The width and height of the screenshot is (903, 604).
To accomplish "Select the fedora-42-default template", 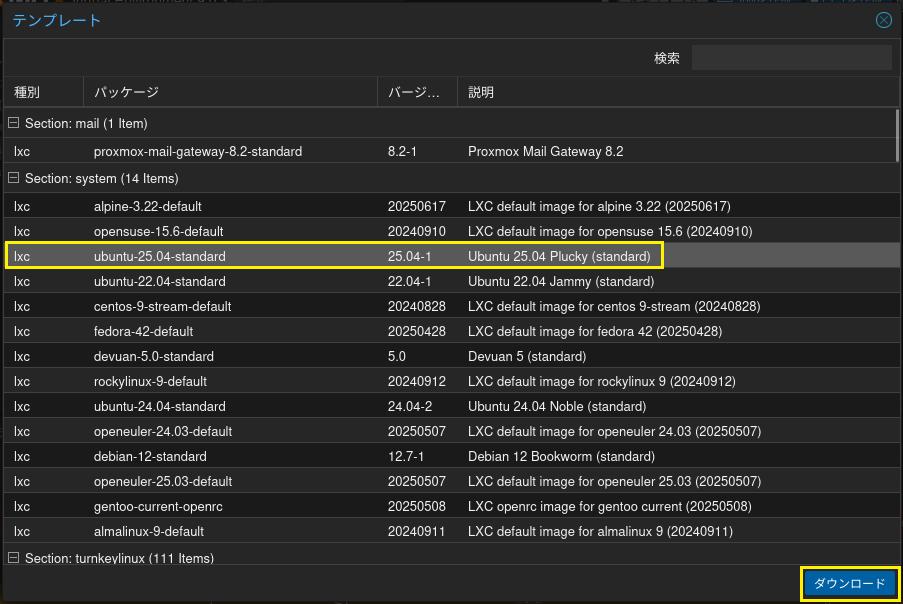I will [450, 331].
